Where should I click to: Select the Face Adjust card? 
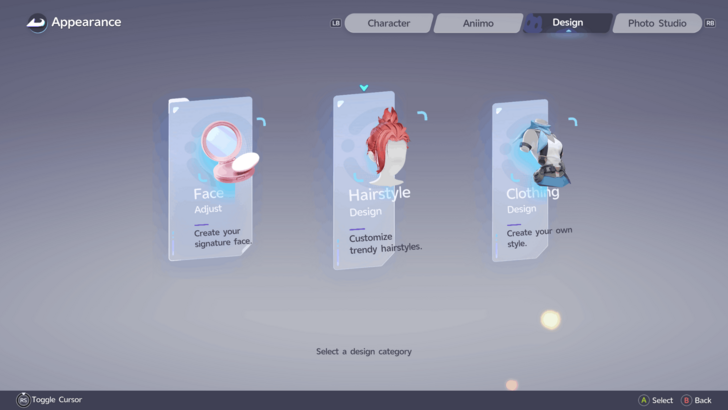(210, 179)
